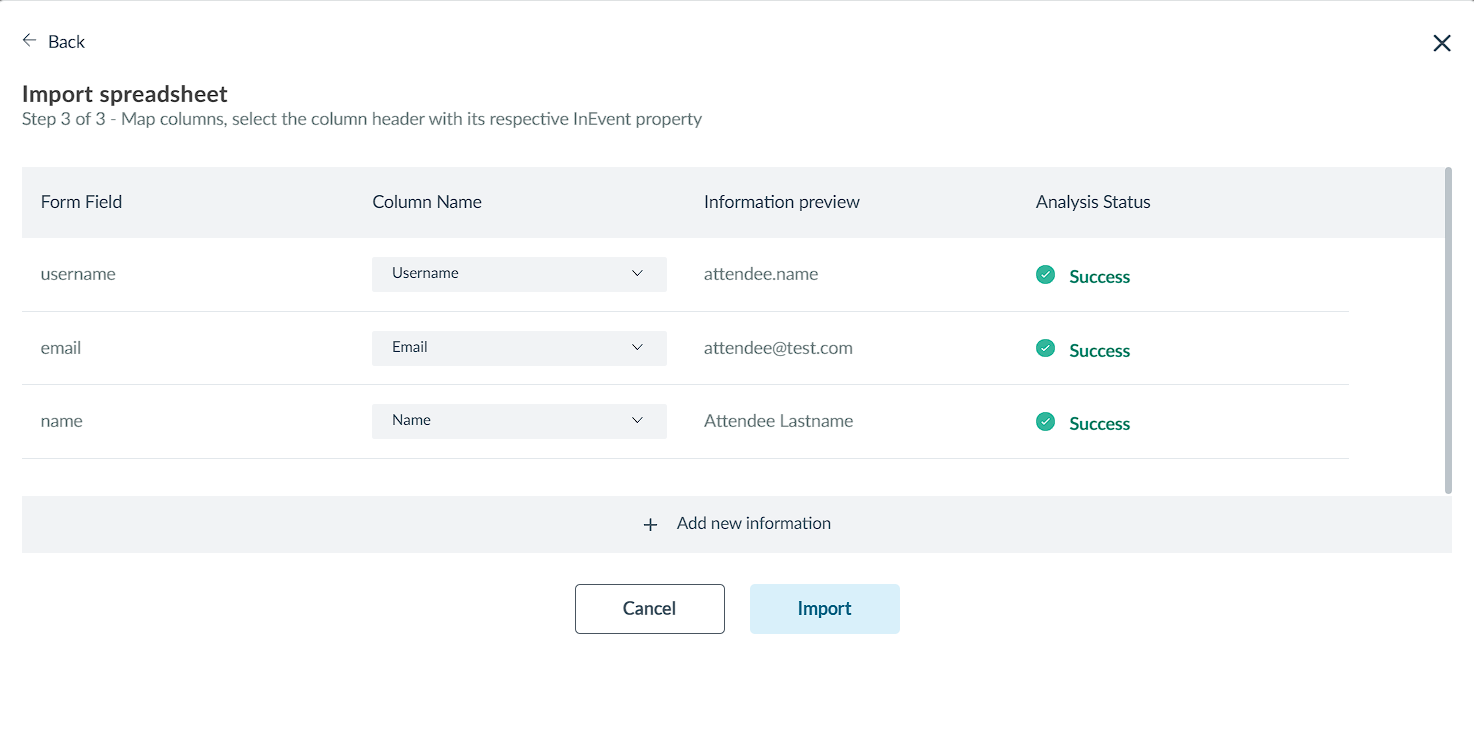Click the Back arrow icon

29,41
